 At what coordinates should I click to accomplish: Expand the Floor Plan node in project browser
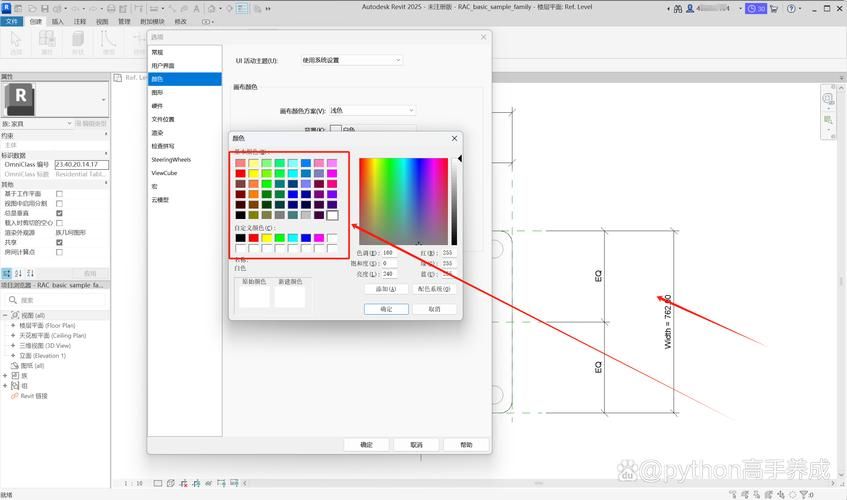(x=13, y=326)
